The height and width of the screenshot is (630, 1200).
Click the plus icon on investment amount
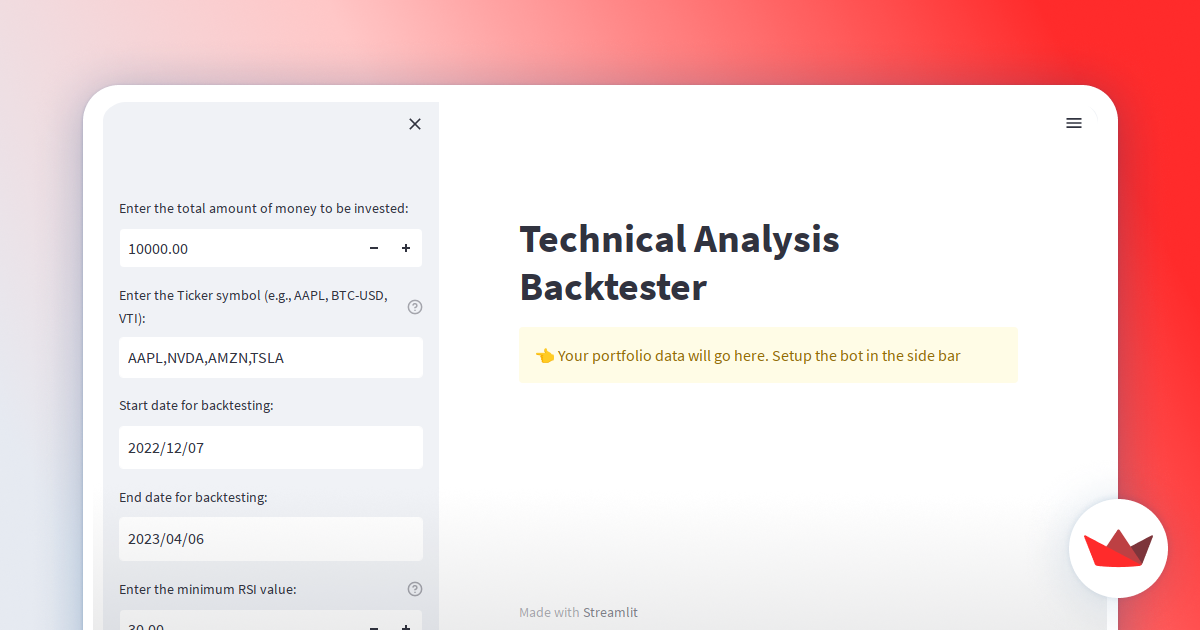click(x=406, y=248)
